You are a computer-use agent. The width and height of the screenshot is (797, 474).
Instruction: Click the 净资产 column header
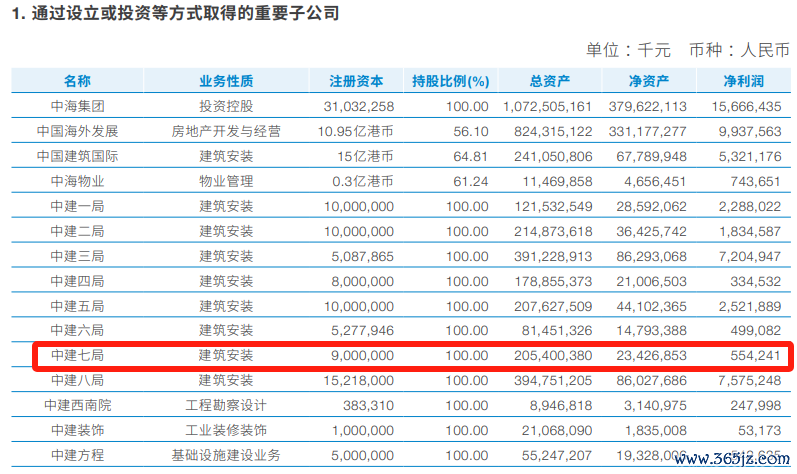[649, 81]
